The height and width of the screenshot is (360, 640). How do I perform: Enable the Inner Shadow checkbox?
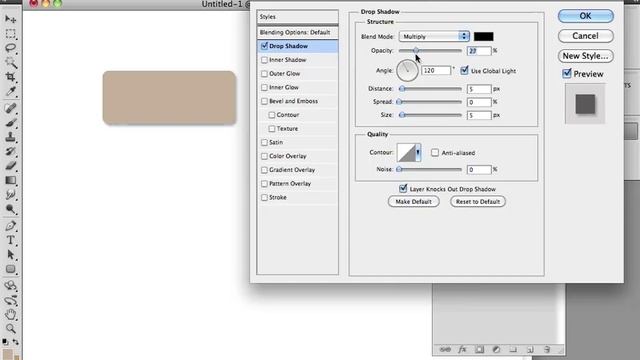coord(264,60)
